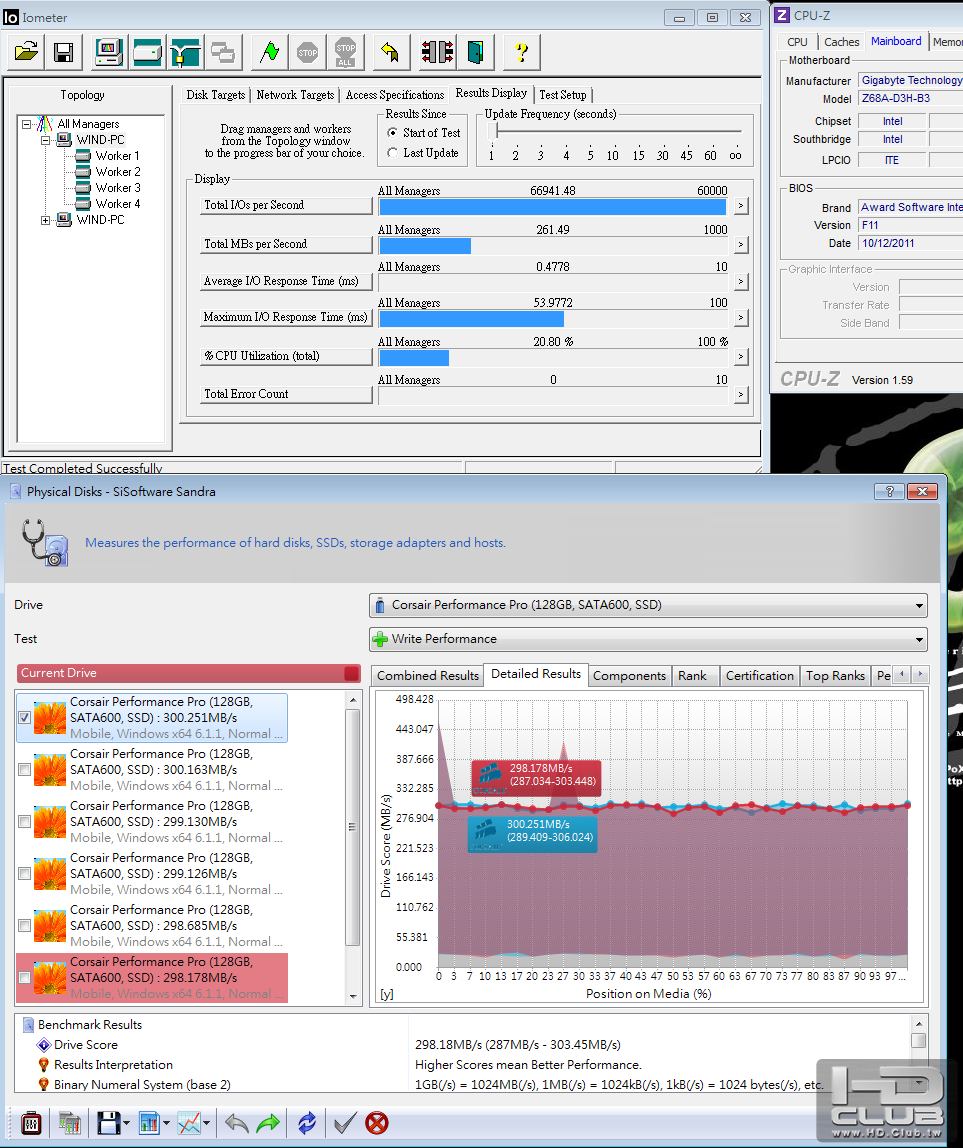Open a test configuration file in Iometer

(26, 52)
